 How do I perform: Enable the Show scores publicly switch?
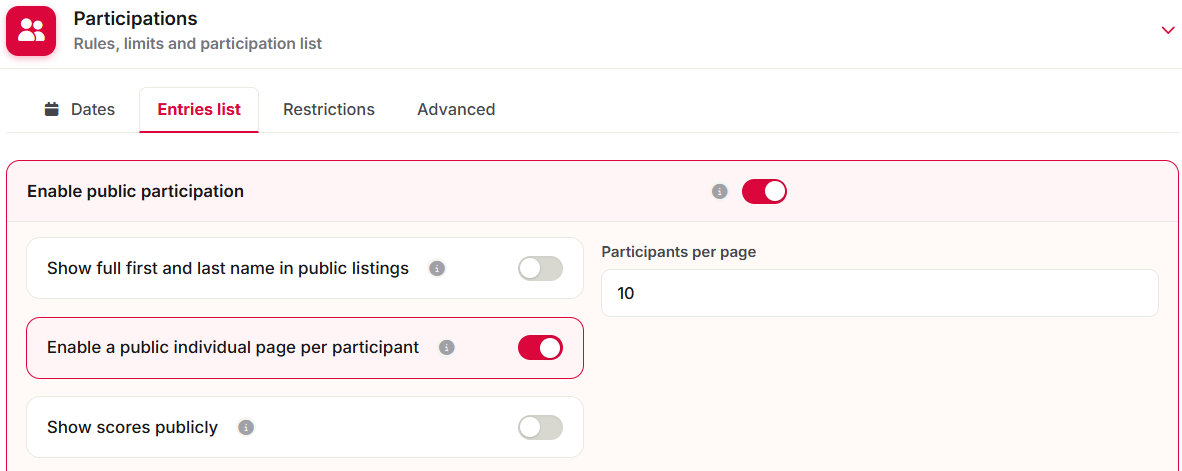(x=540, y=427)
